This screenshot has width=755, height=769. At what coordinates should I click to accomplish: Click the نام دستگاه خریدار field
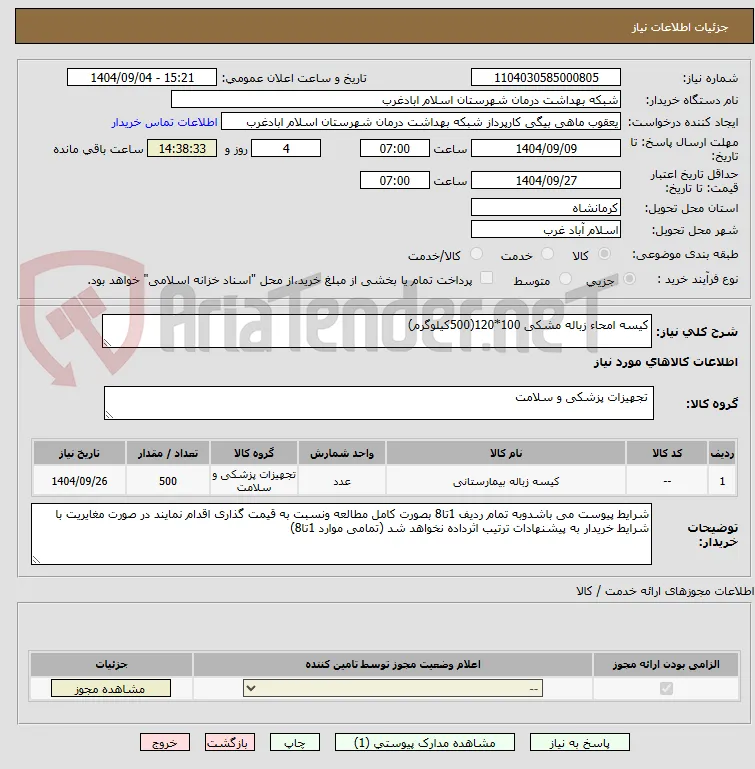tap(395, 100)
